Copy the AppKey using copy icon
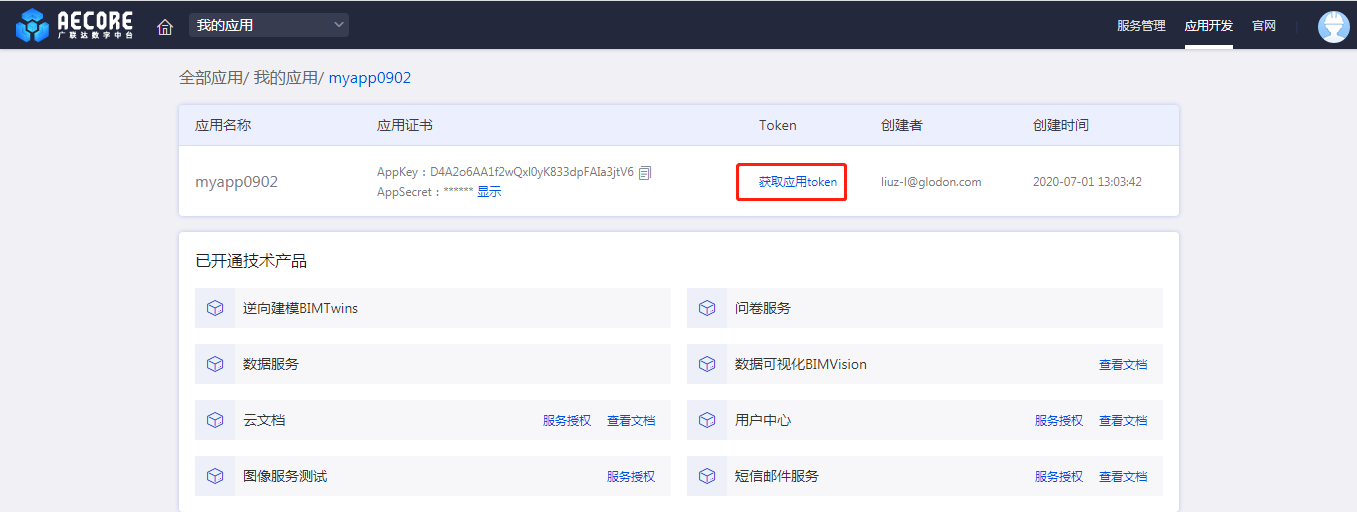Viewport: 1357px width, 512px height. point(645,172)
